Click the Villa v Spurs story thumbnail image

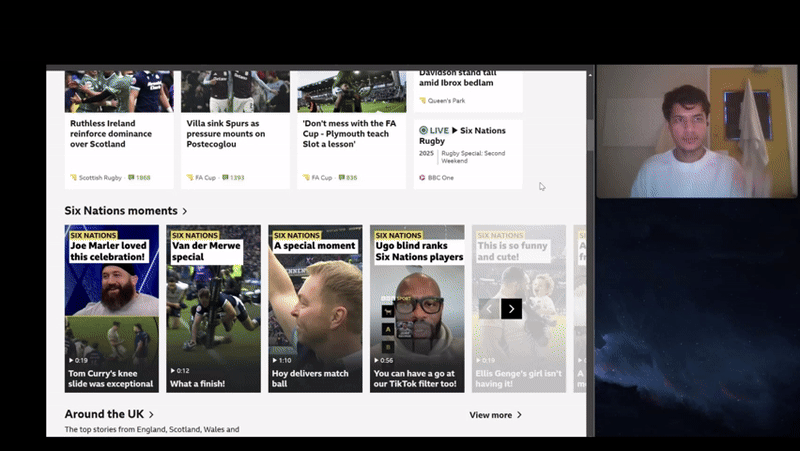point(235,91)
